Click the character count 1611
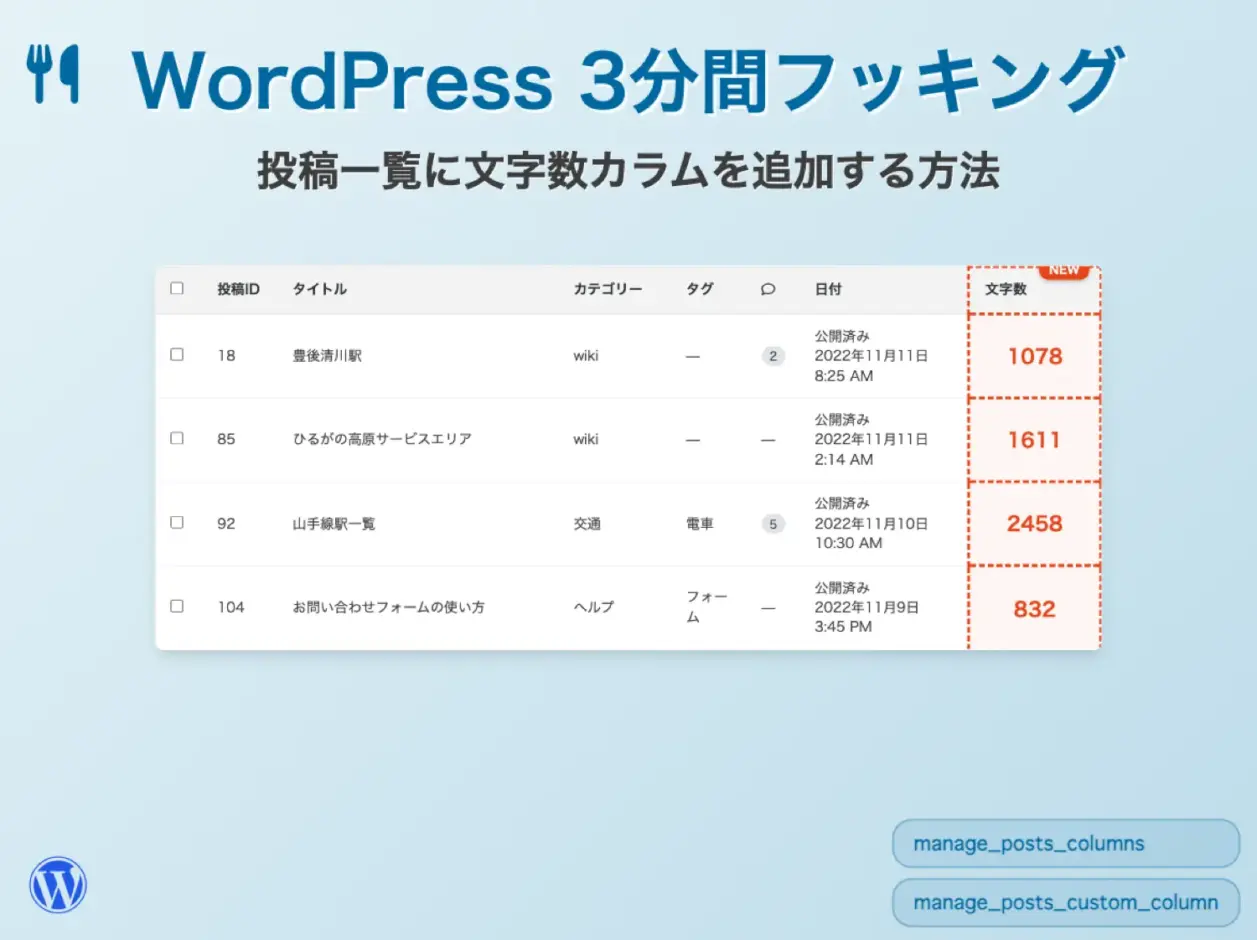This screenshot has width=1257, height=940. tap(1035, 440)
